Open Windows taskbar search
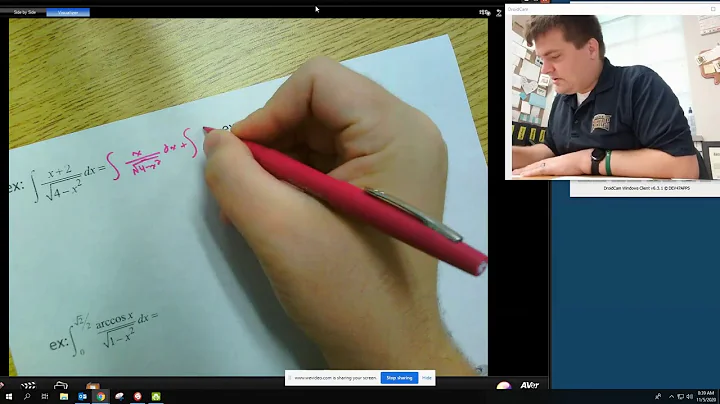Viewport: 720px width, 404px height. click(27, 397)
